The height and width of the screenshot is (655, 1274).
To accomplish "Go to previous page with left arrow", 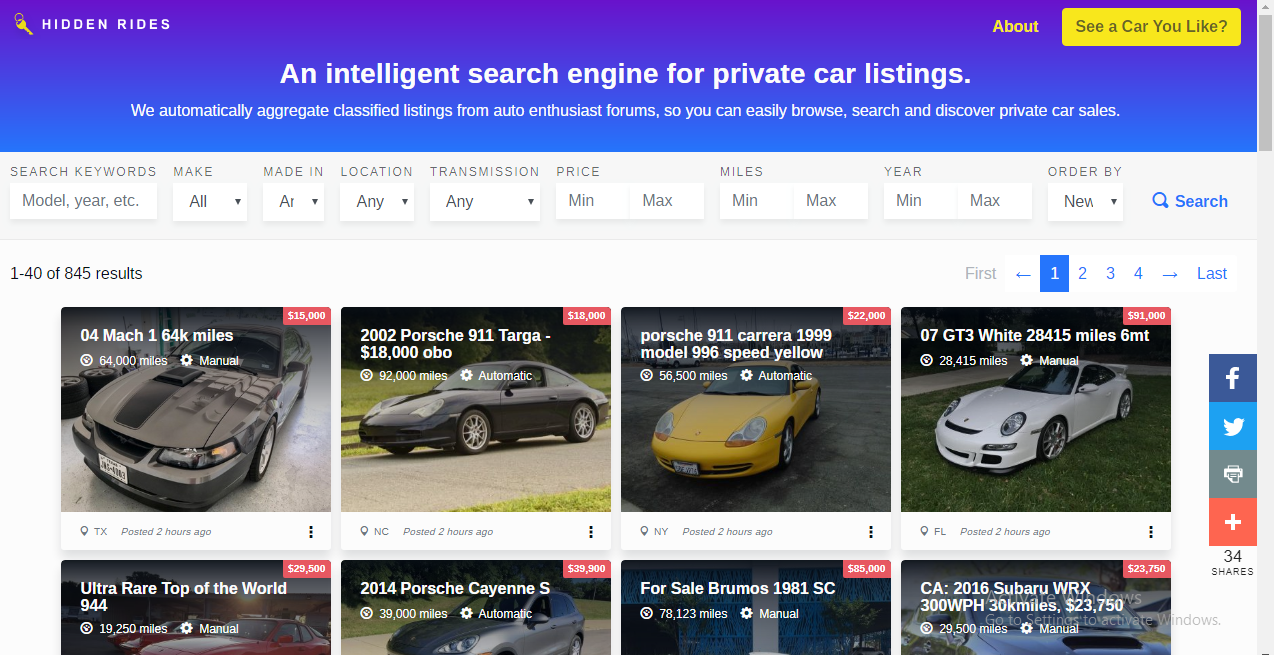I will [x=1023, y=273].
